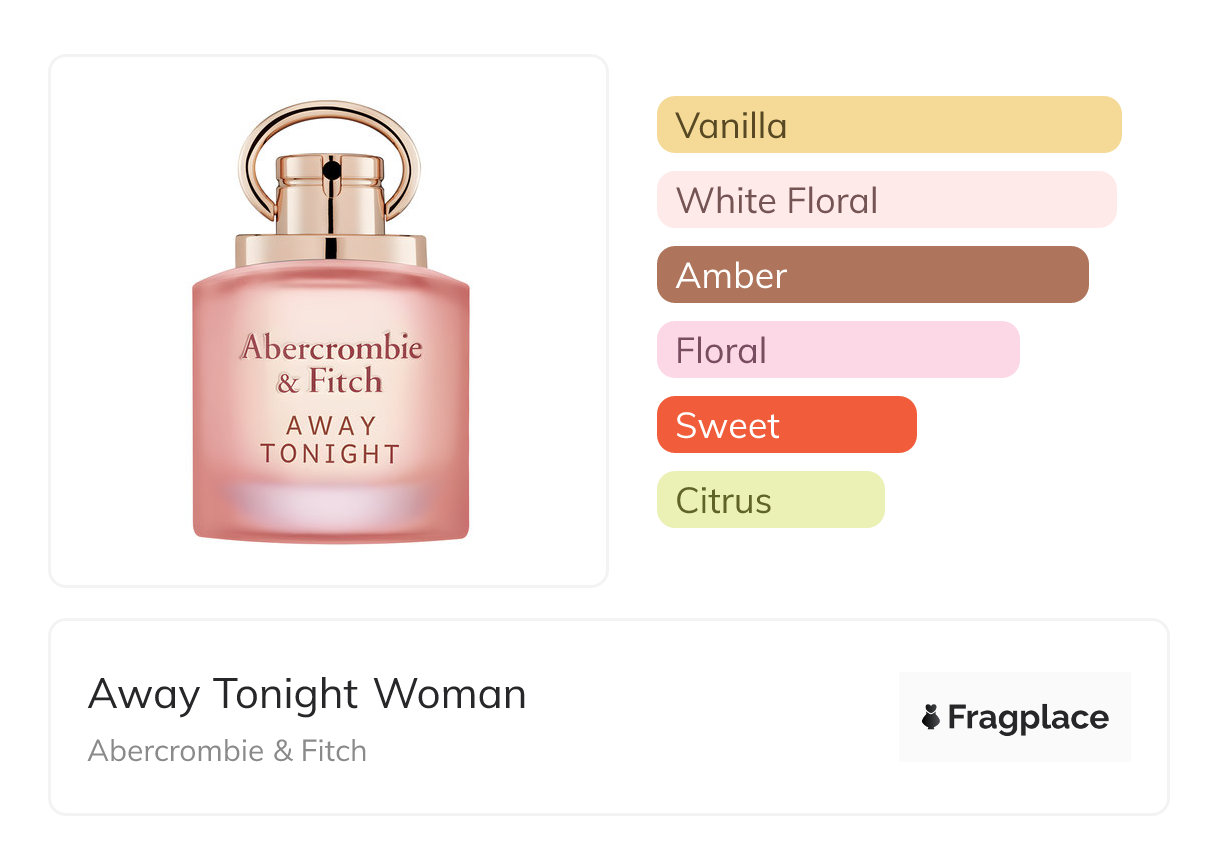Click the Fragplace wordmark text
The image size is (1218, 864).
1027,718
